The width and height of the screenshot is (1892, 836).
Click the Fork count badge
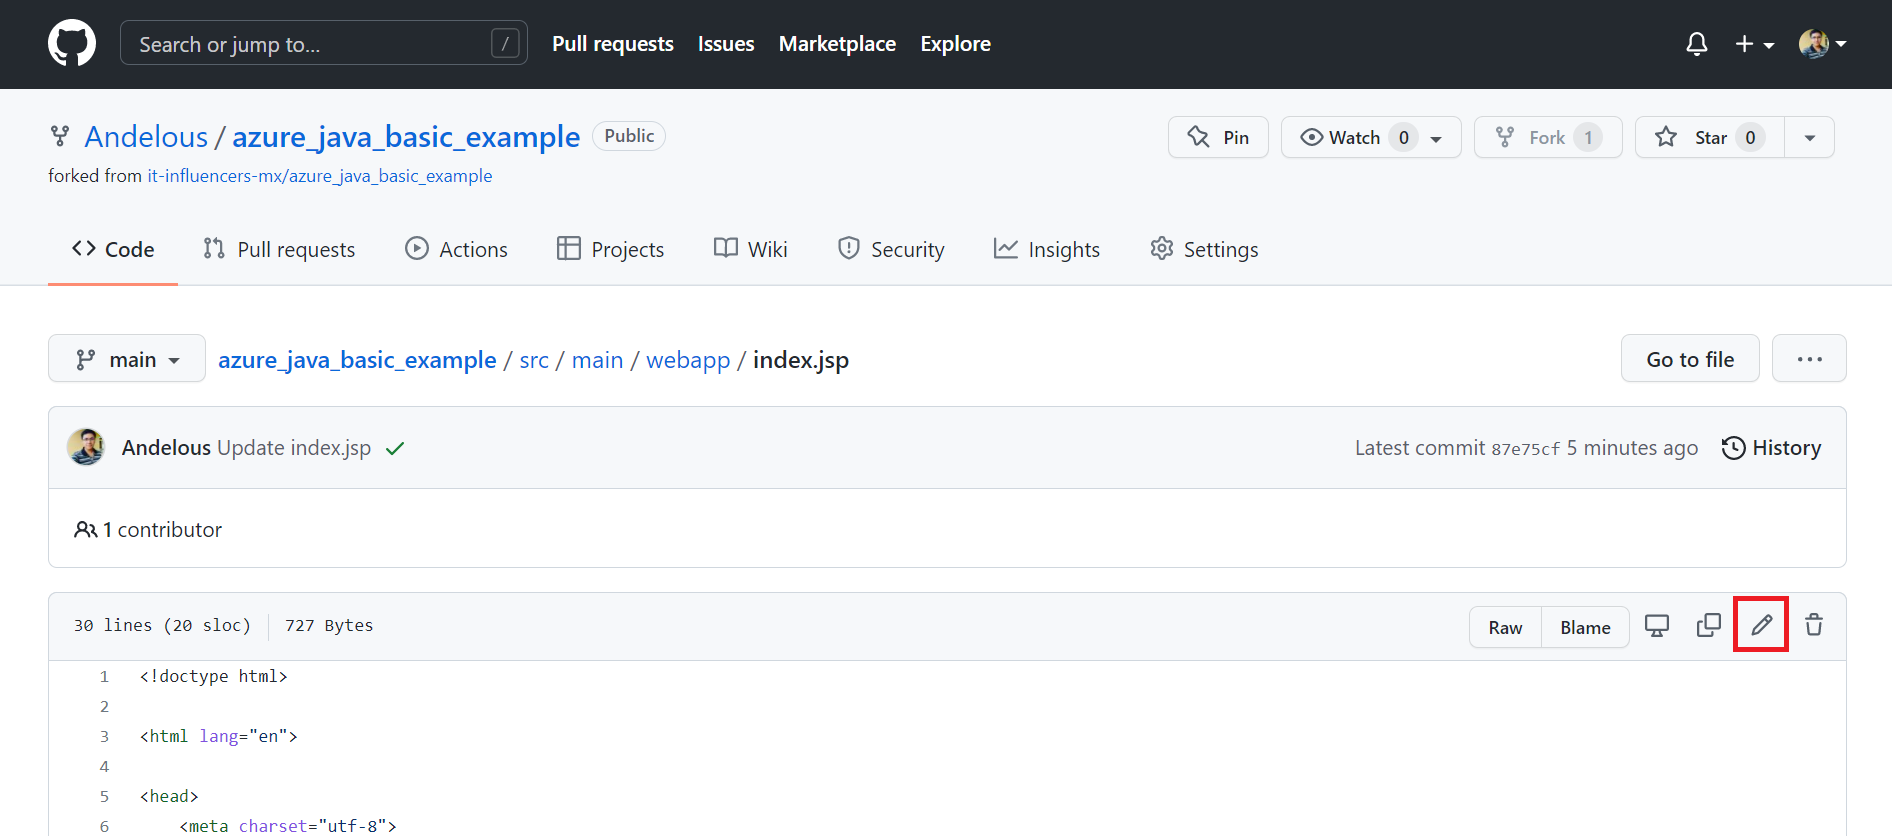click(x=1588, y=137)
